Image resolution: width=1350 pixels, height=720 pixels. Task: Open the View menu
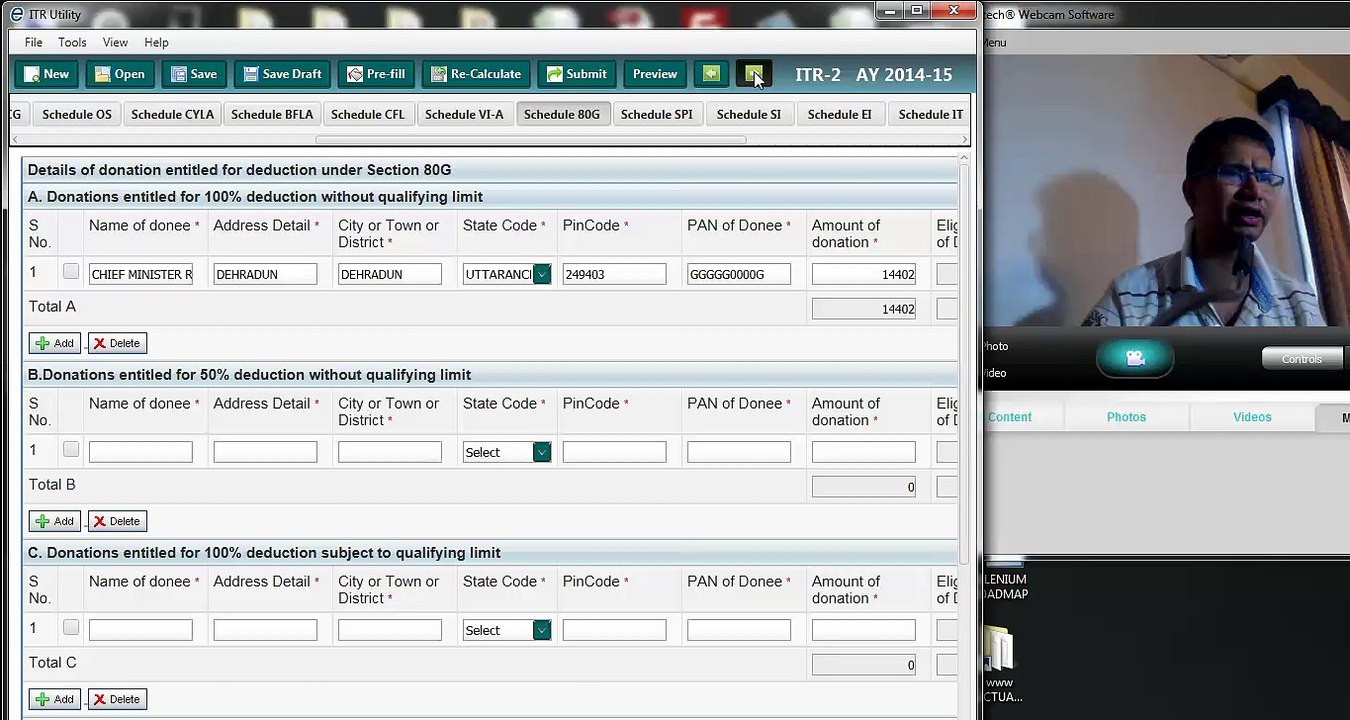(115, 42)
